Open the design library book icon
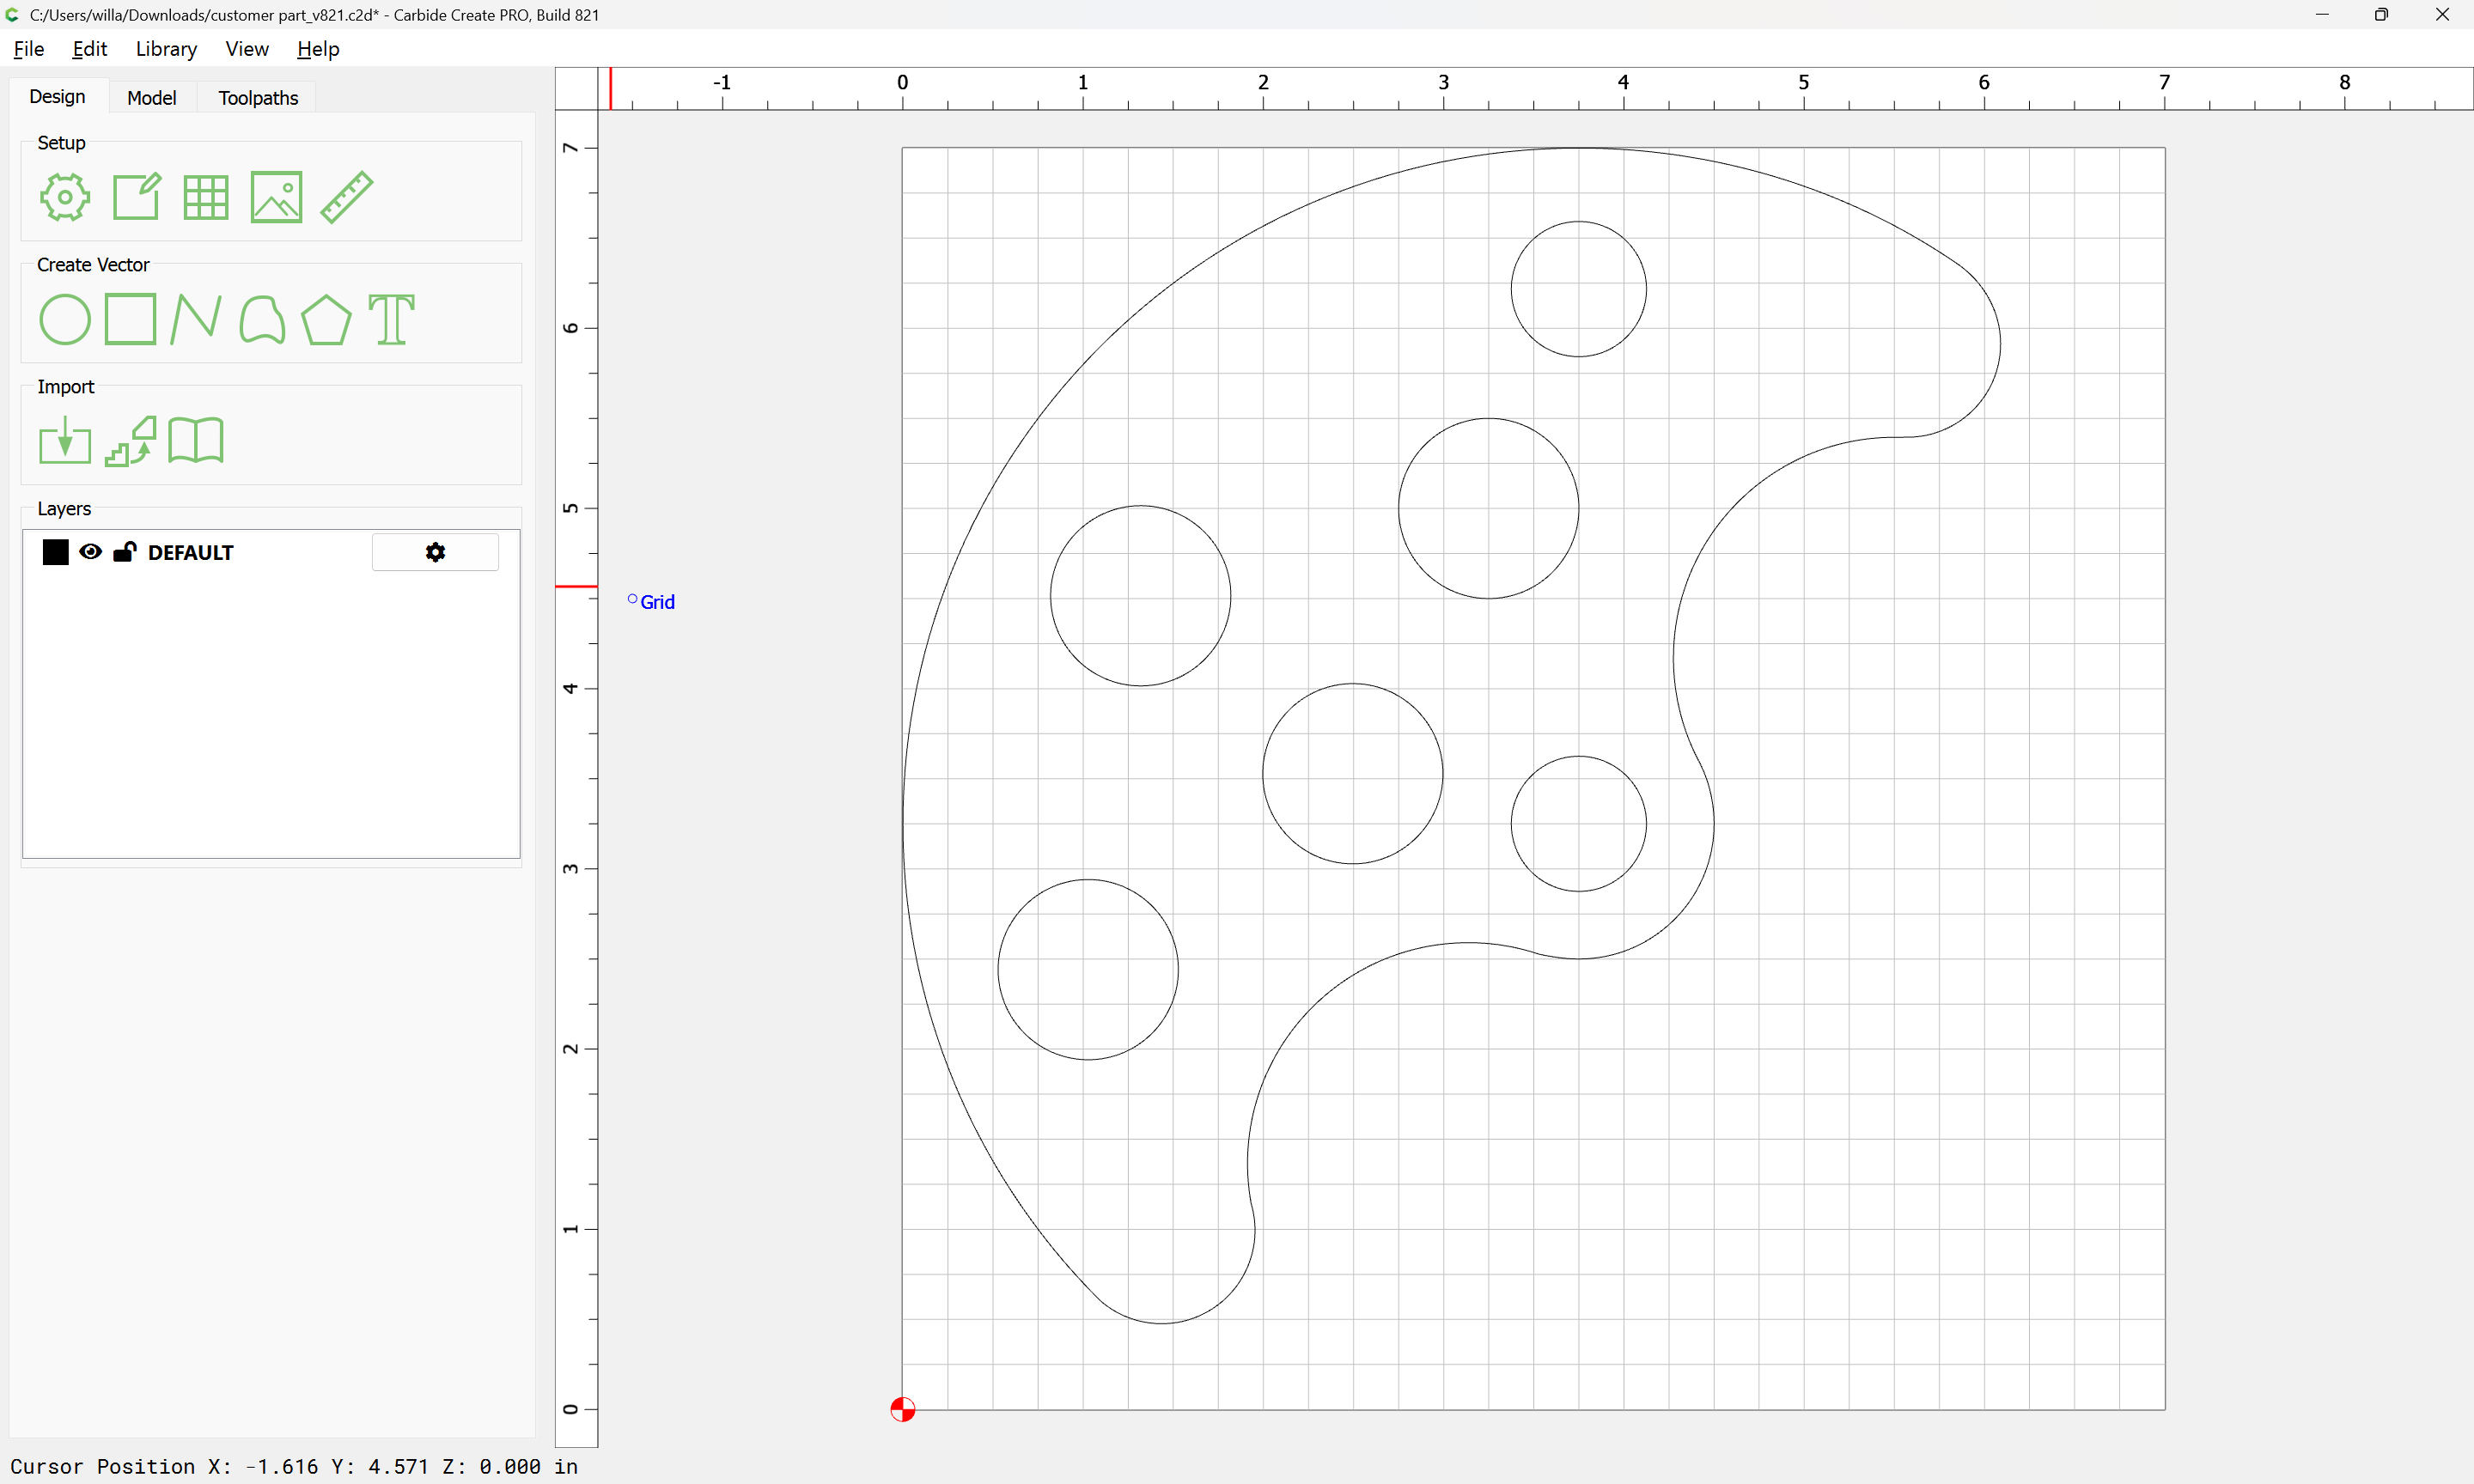 tap(196, 441)
